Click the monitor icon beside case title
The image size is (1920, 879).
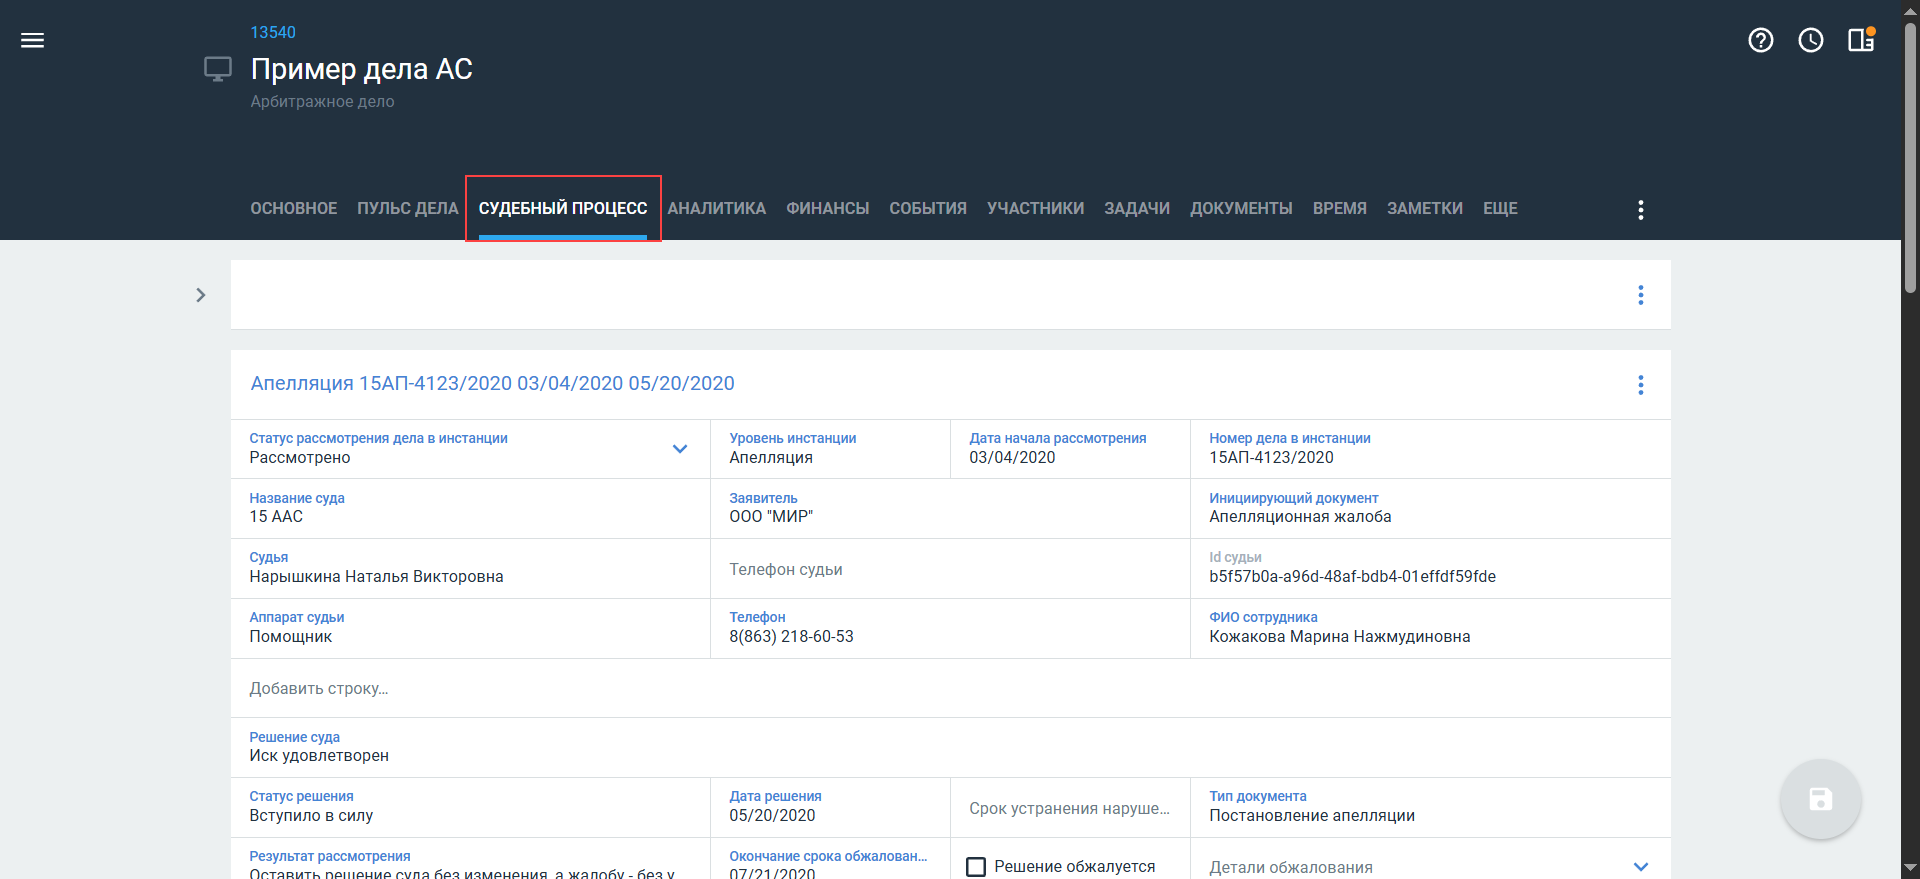(218, 69)
